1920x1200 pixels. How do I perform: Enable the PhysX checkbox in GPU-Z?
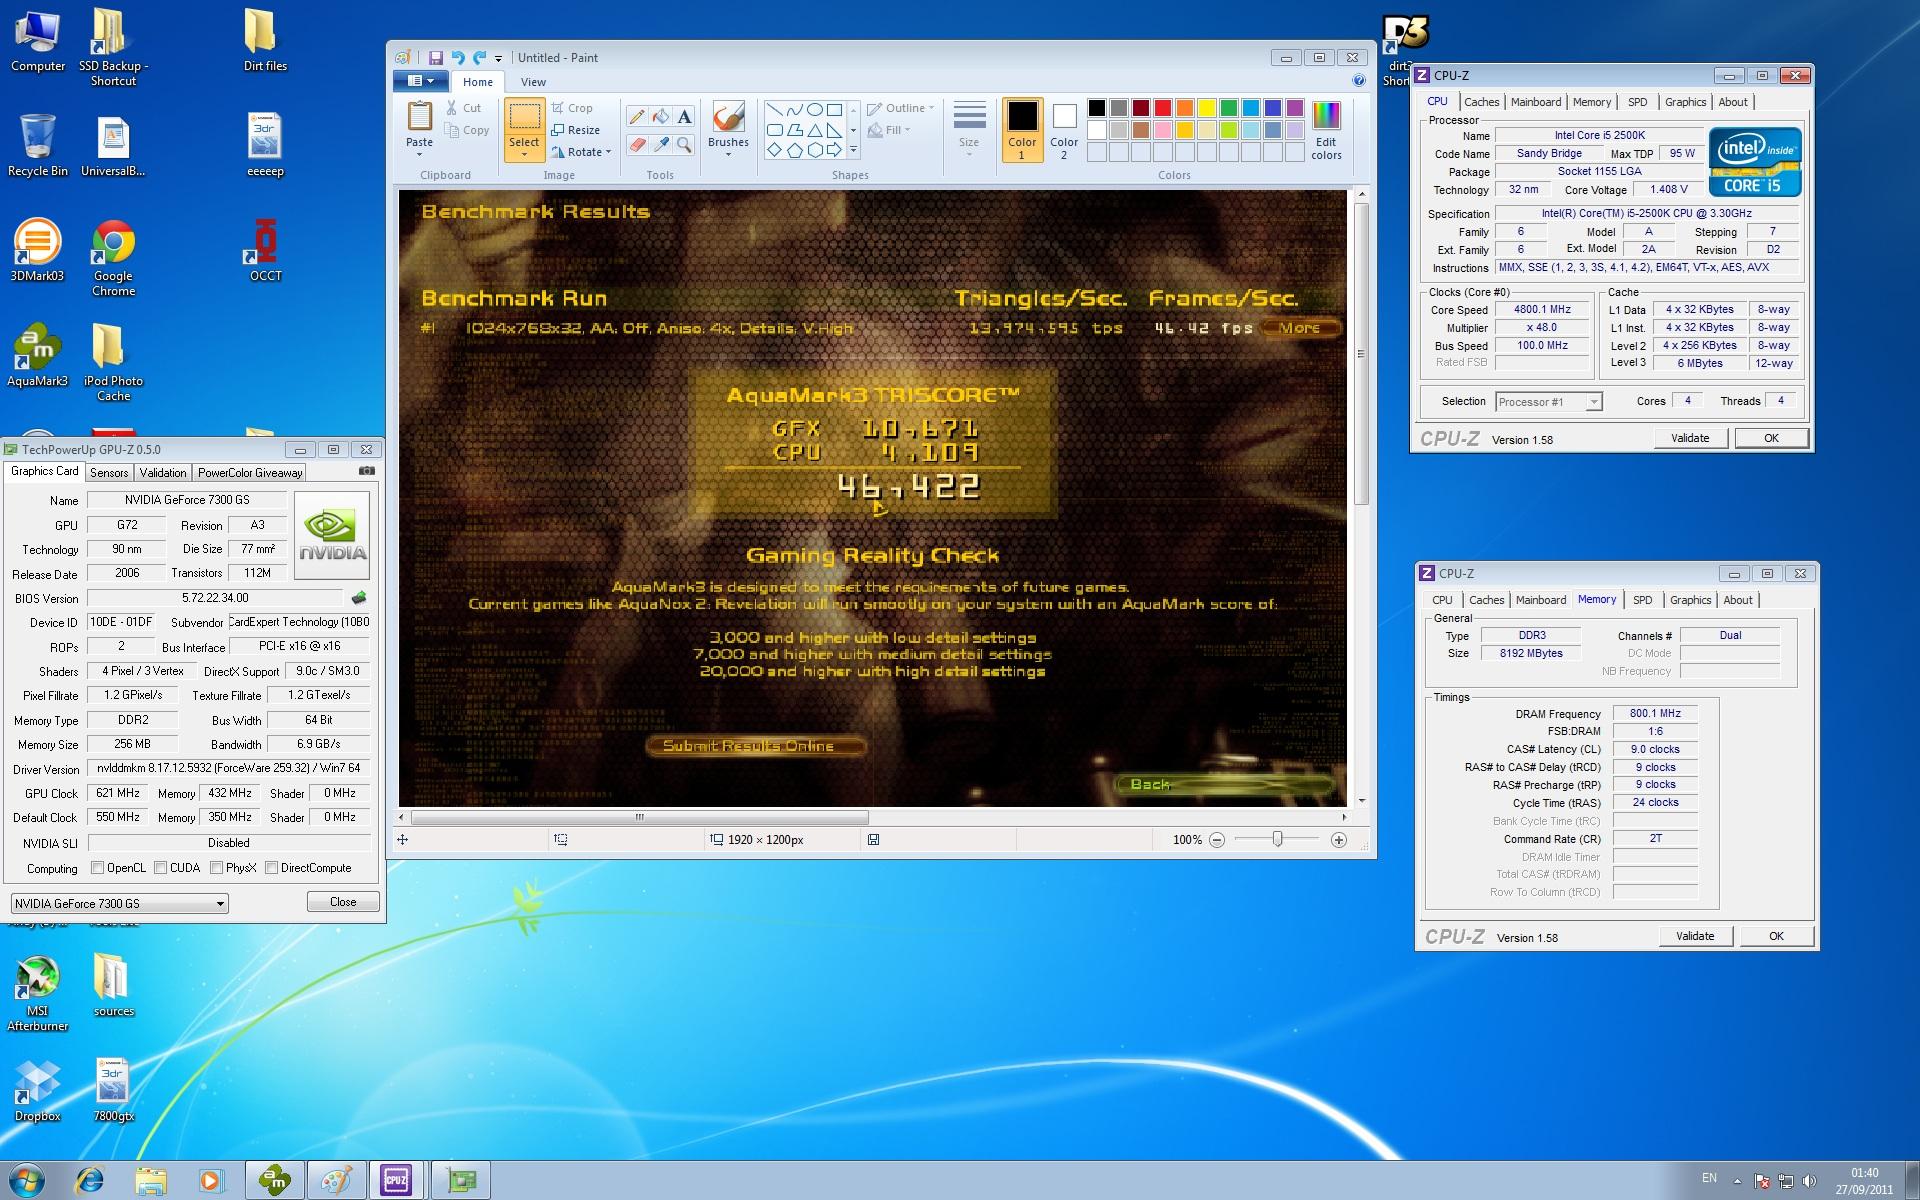tap(216, 868)
